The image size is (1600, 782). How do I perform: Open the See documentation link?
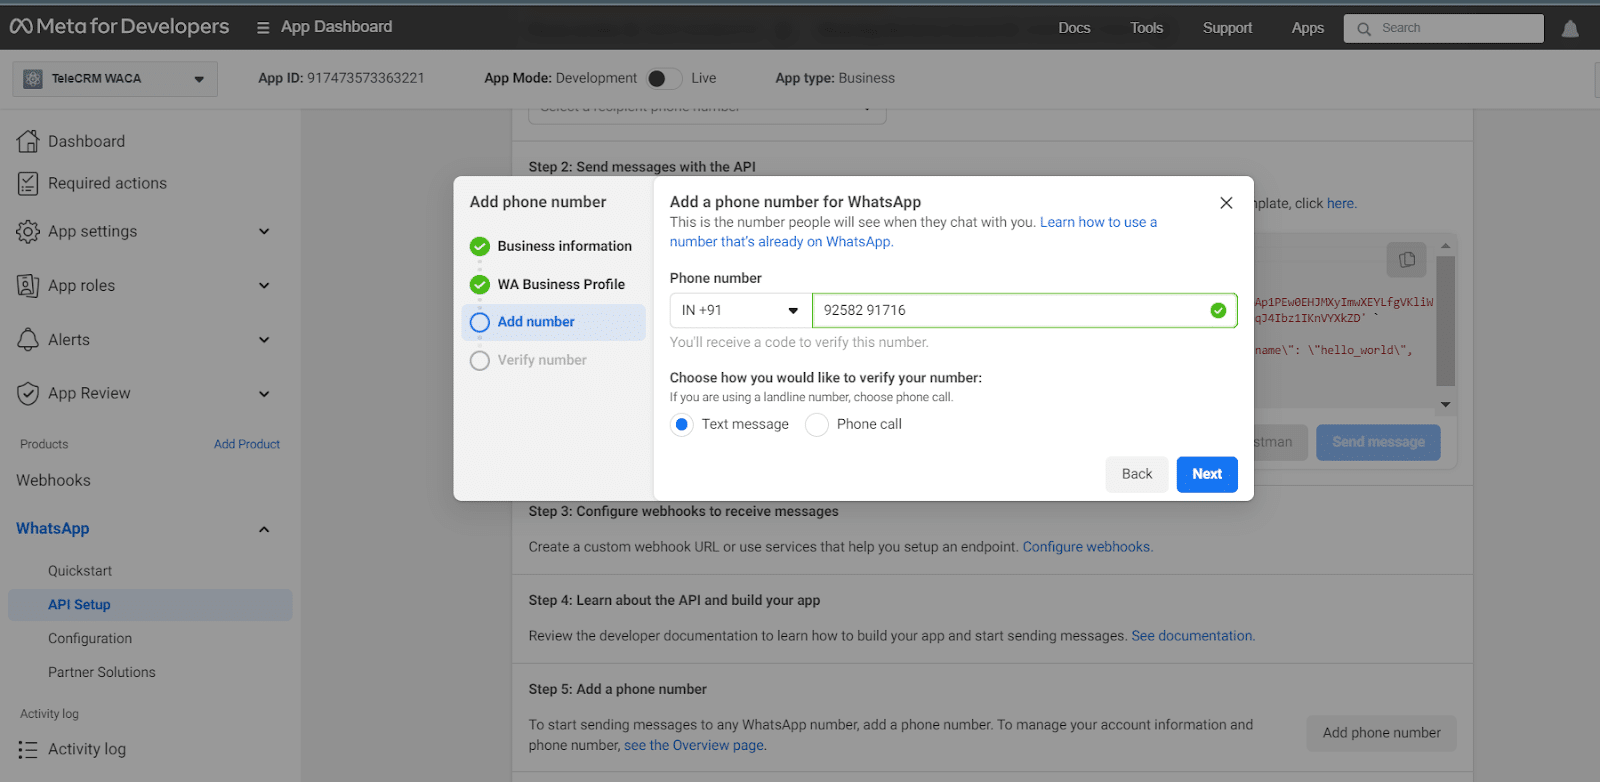point(1191,636)
